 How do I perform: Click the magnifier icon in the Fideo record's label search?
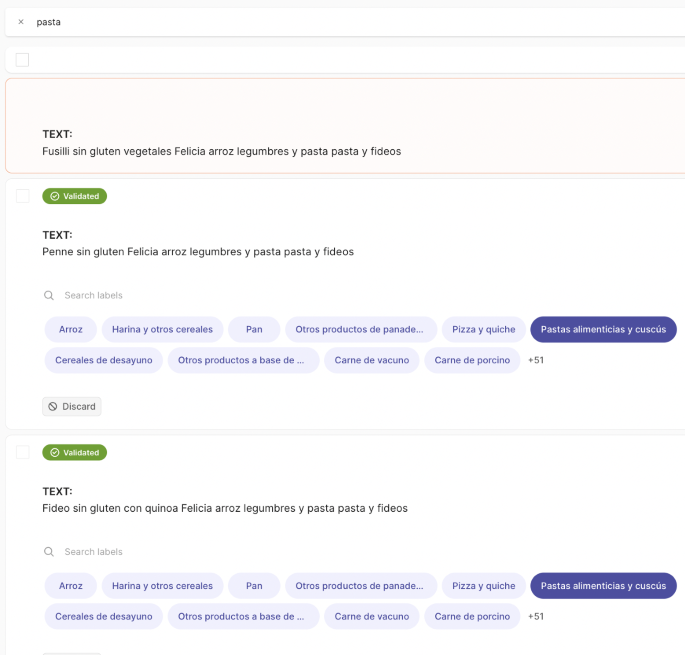48,552
